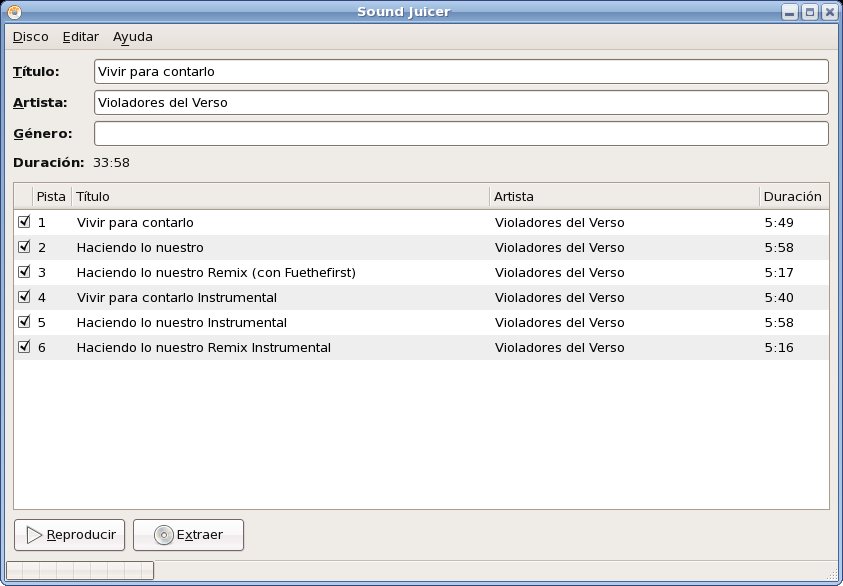Open the Ayuda menu

click(133, 37)
